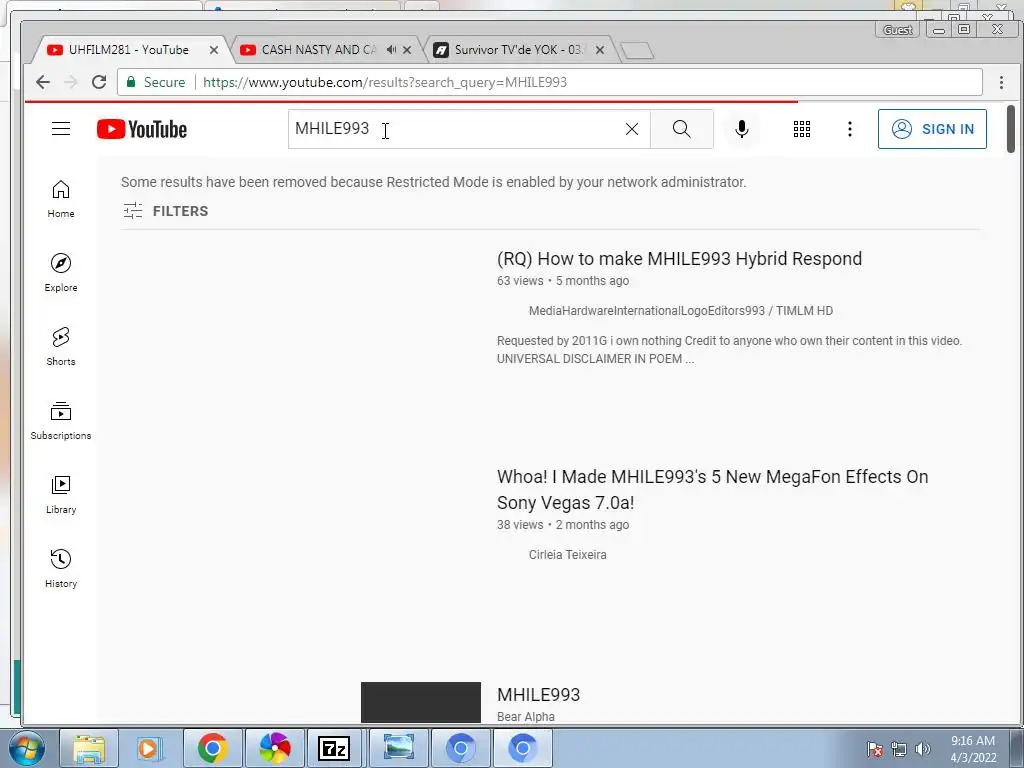The image size is (1024, 768).
Task: Click the "Requested by 2011G" description text
Action: tap(729, 349)
